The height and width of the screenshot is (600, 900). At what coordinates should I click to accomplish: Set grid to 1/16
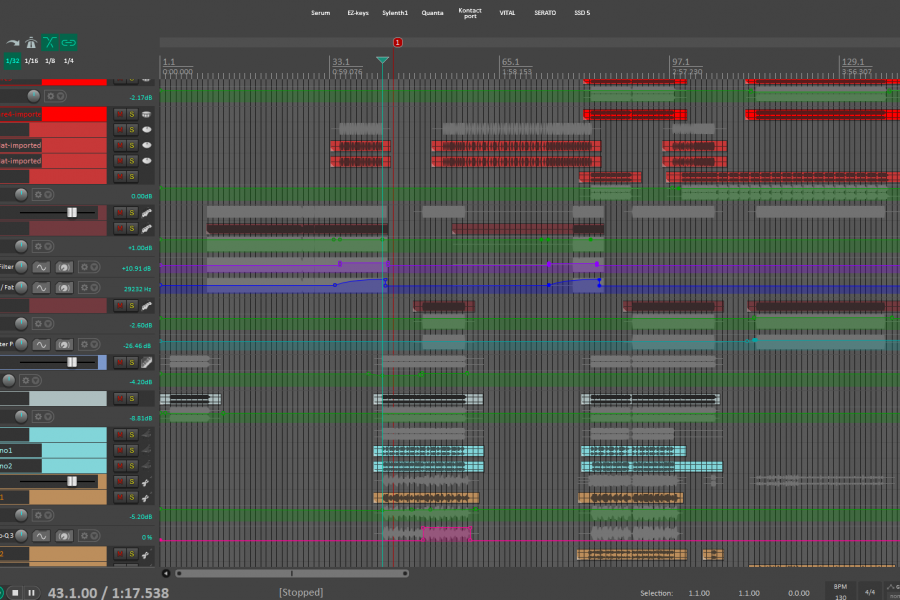[32, 61]
